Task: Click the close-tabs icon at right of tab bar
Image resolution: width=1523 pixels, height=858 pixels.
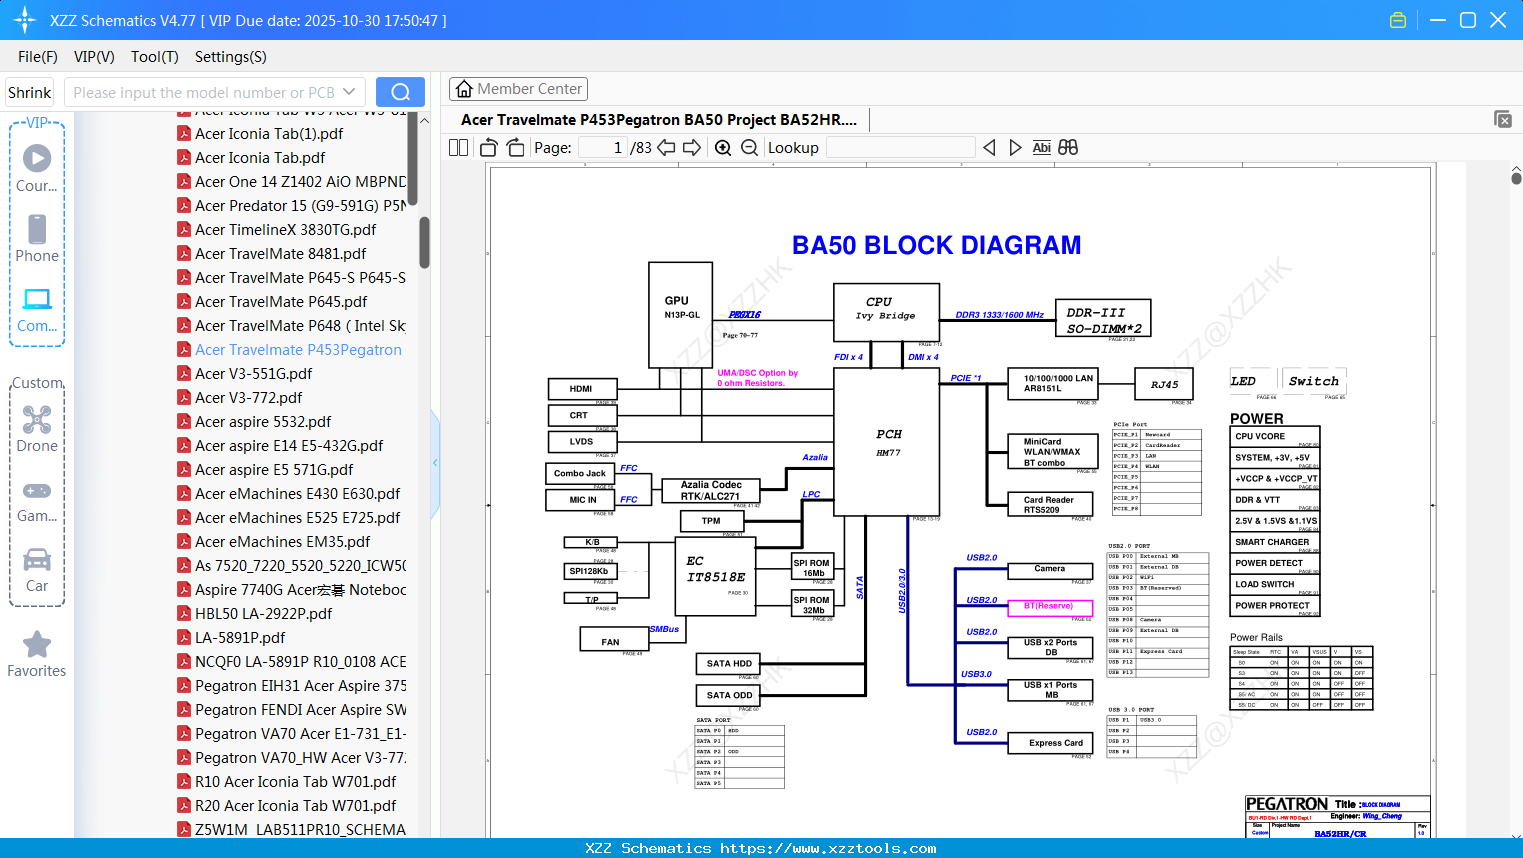Action: click(x=1503, y=119)
